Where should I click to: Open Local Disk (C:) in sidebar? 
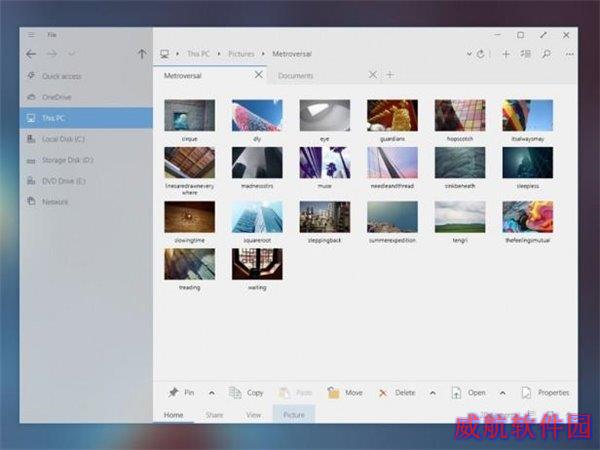tap(86, 139)
